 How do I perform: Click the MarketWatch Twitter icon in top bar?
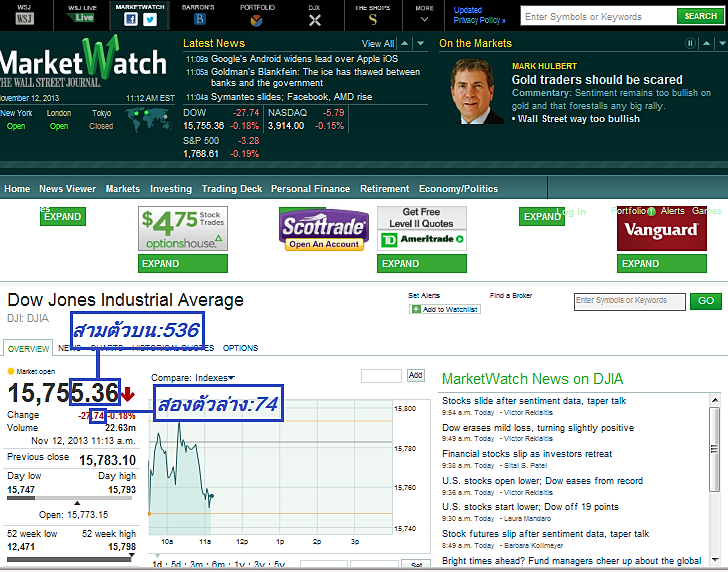click(150, 19)
